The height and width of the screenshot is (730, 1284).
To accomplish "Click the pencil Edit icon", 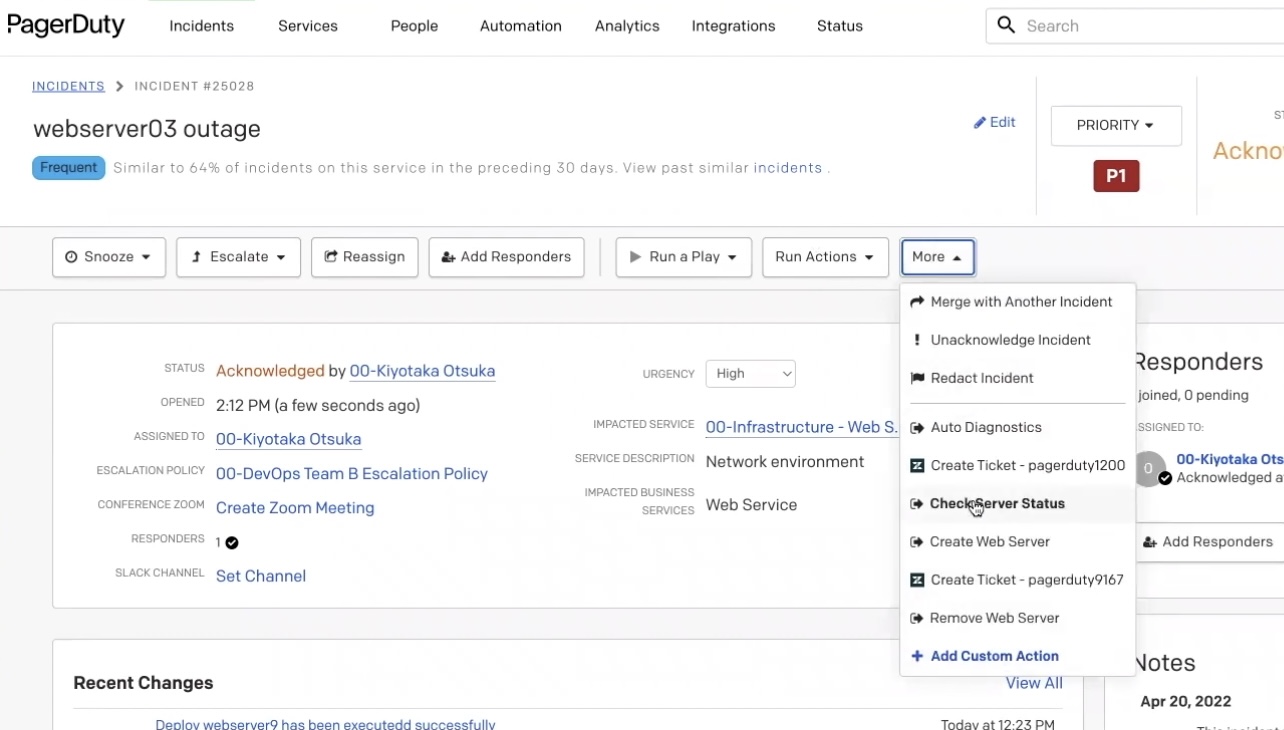I will (x=979, y=123).
